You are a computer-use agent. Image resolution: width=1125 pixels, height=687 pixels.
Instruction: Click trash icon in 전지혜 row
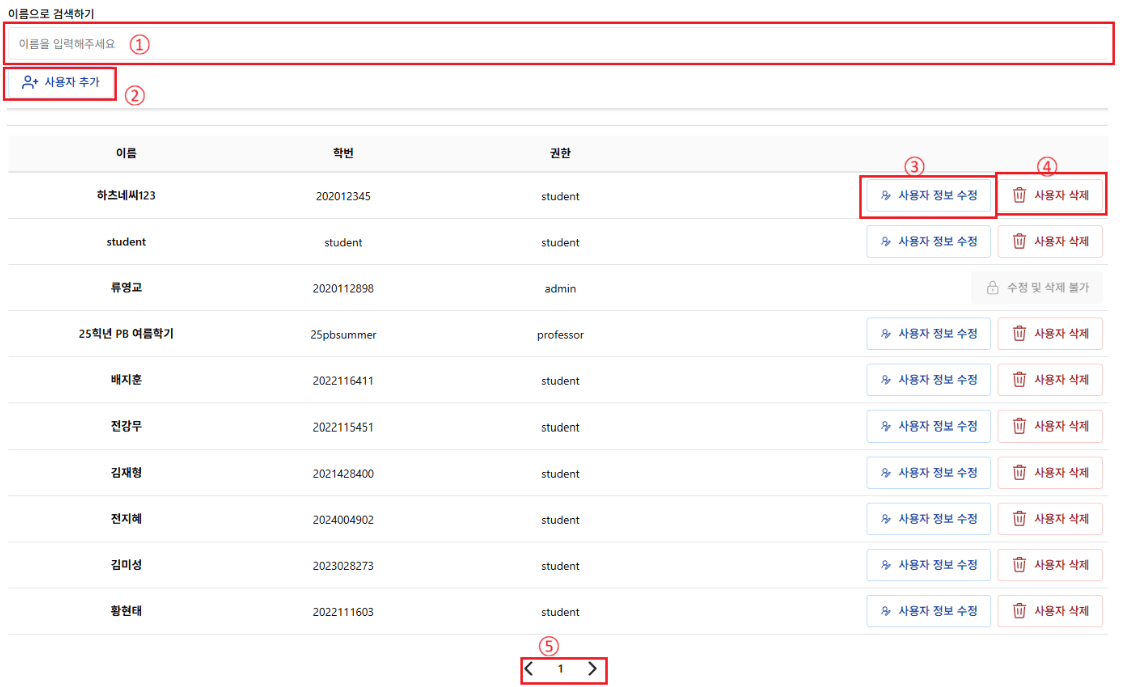pos(1019,519)
